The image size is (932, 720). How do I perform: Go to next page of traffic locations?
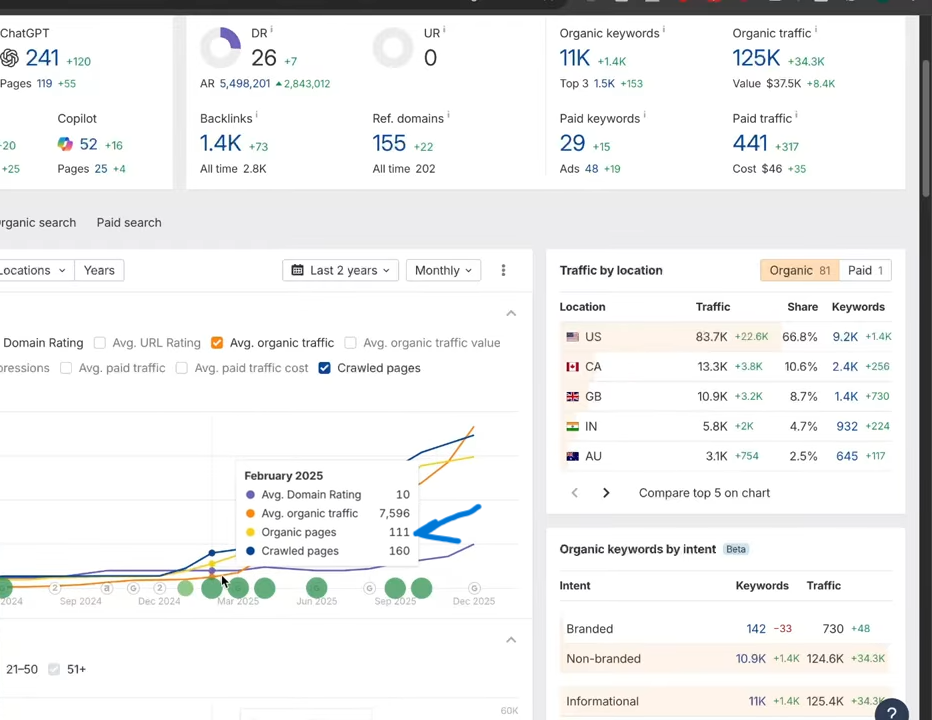[x=606, y=493]
